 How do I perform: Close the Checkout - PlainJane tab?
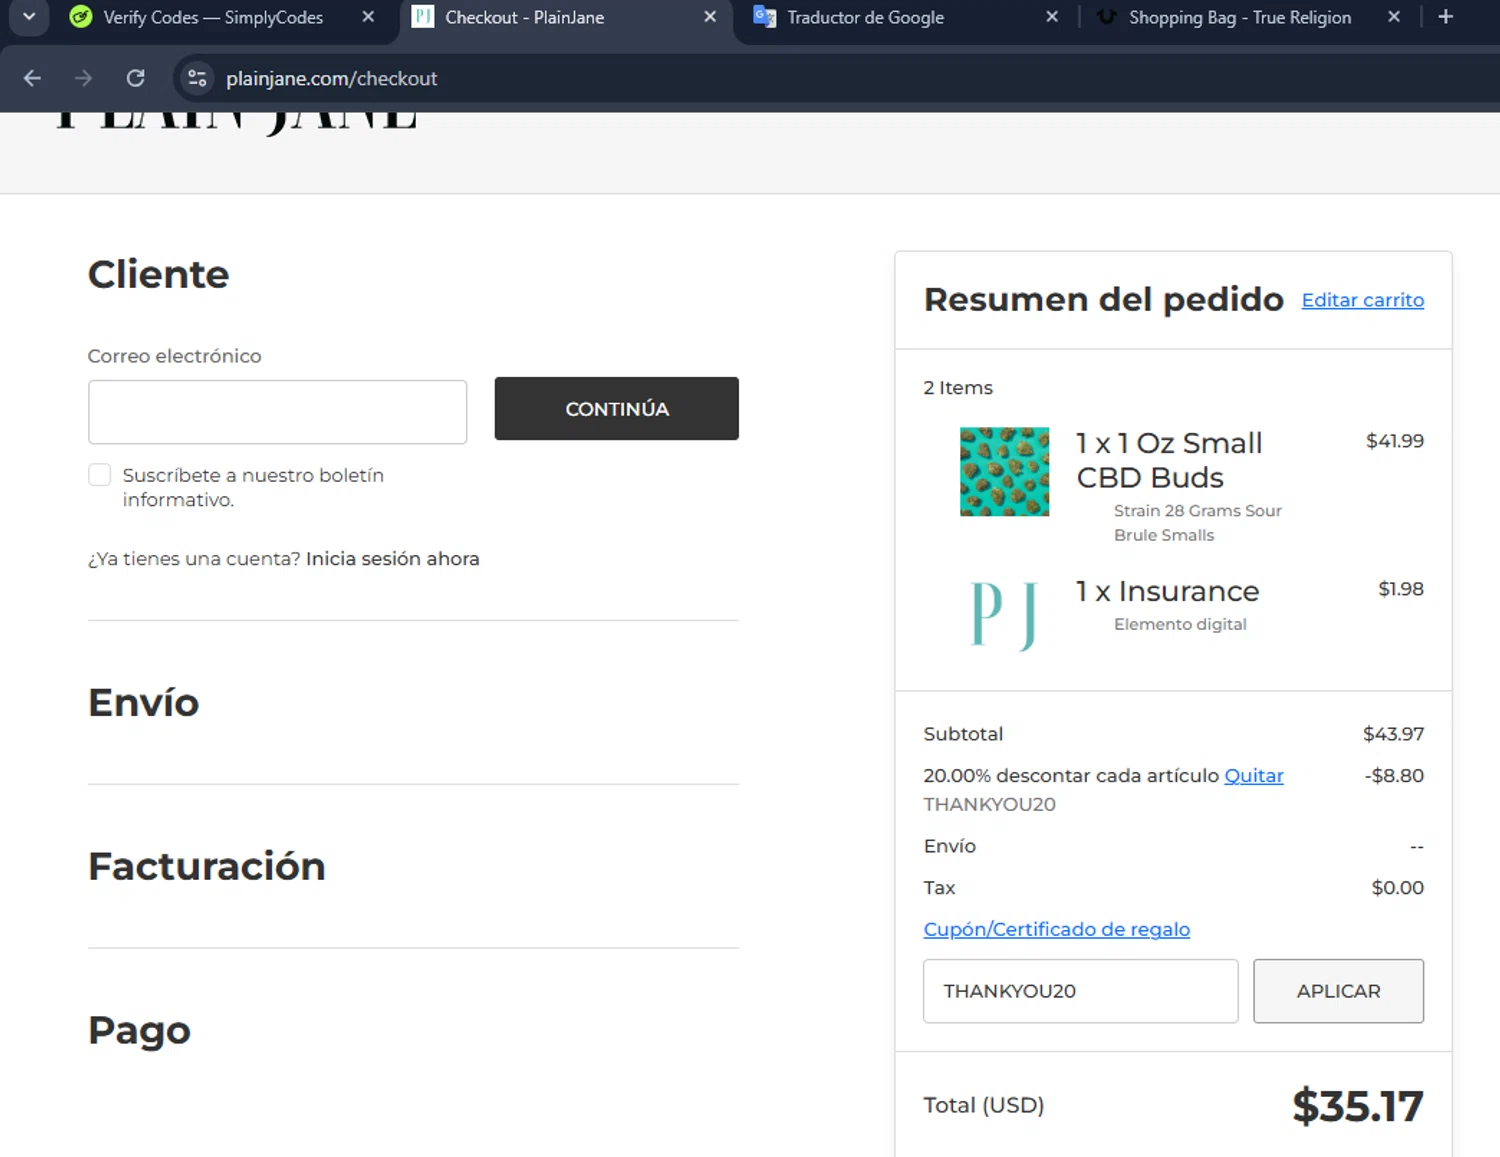point(710,17)
